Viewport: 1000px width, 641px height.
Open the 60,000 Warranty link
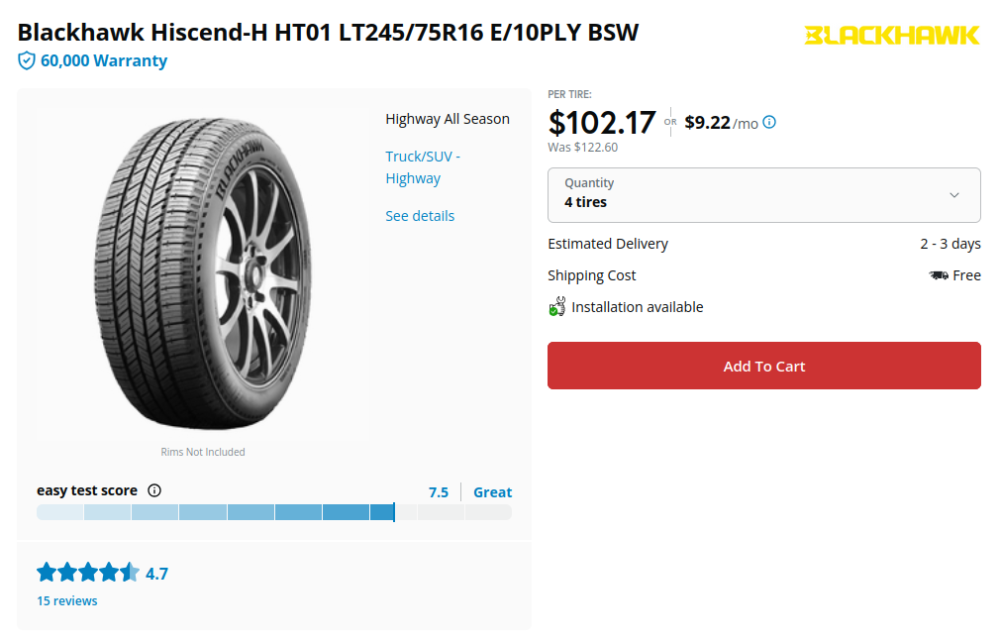click(x=104, y=61)
